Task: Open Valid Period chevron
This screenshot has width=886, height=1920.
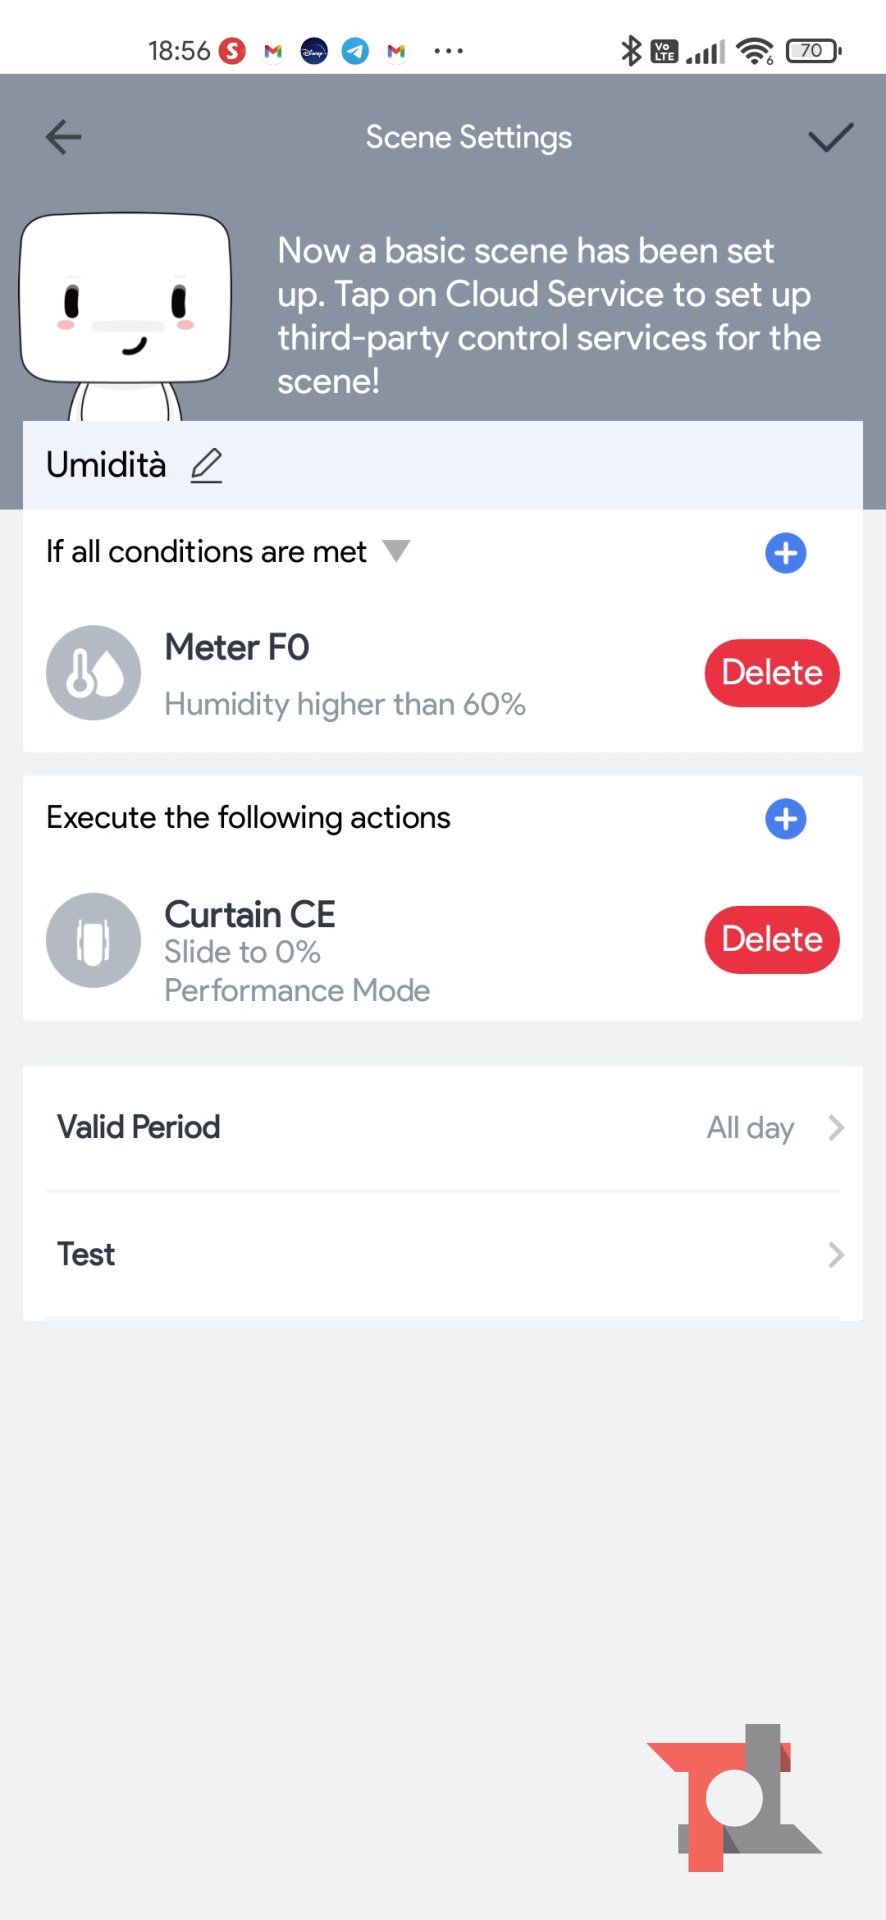Action: coord(836,1128)
